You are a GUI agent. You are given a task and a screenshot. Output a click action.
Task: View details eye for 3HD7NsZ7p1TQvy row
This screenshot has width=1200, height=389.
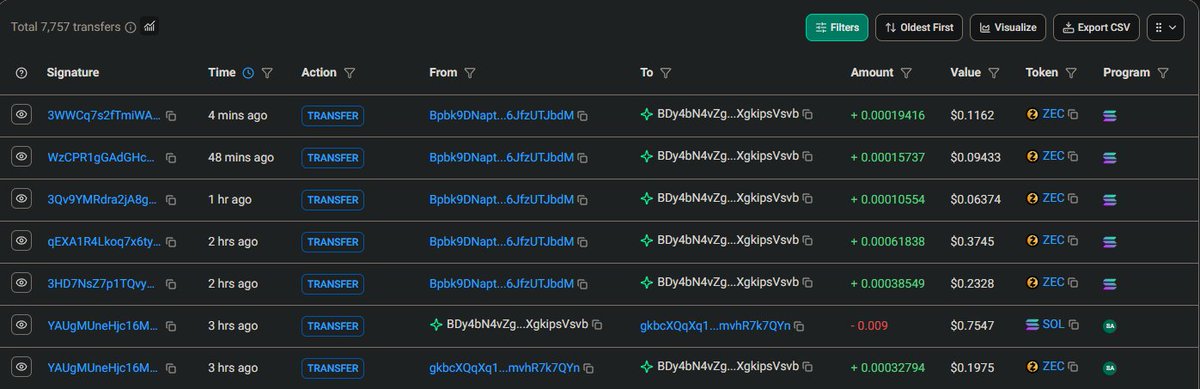pos(21,284)
